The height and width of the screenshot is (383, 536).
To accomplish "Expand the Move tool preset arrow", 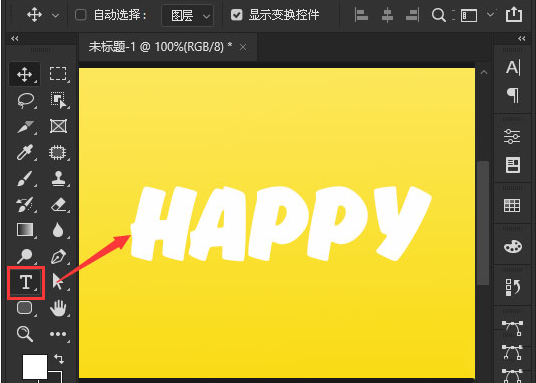I will tap(55, 16).
